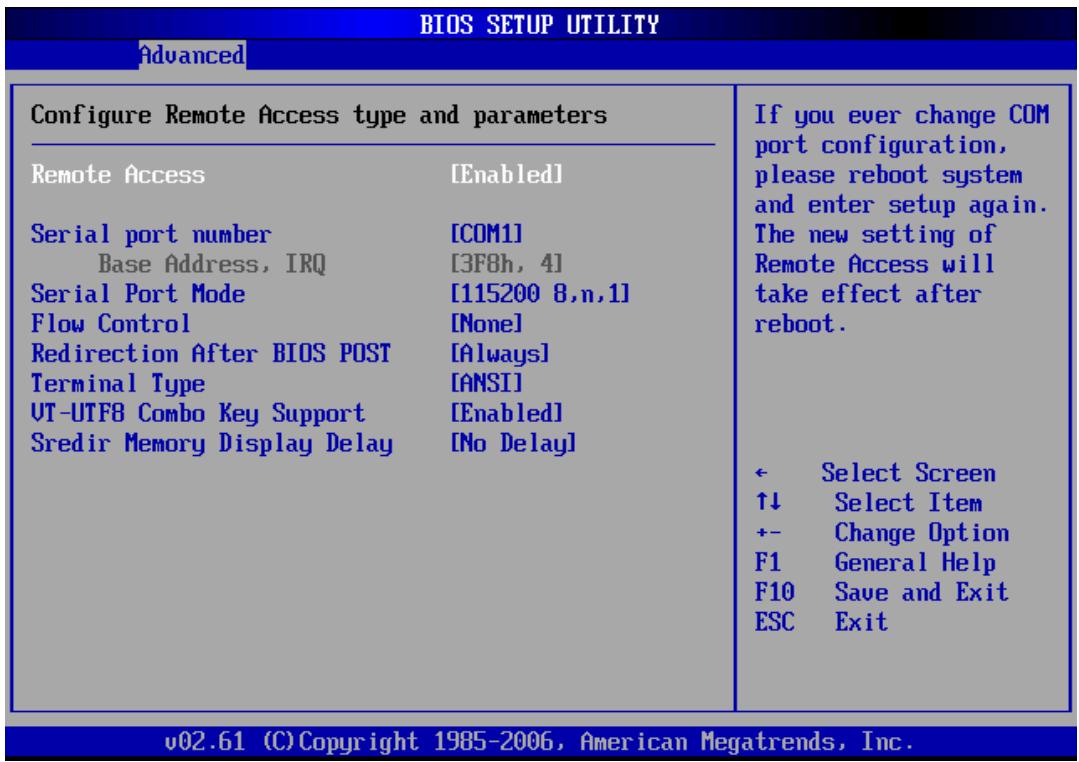Click the plus-minus Change Option icon
This screenshot has width=1079, height=762.
point(768,533)
